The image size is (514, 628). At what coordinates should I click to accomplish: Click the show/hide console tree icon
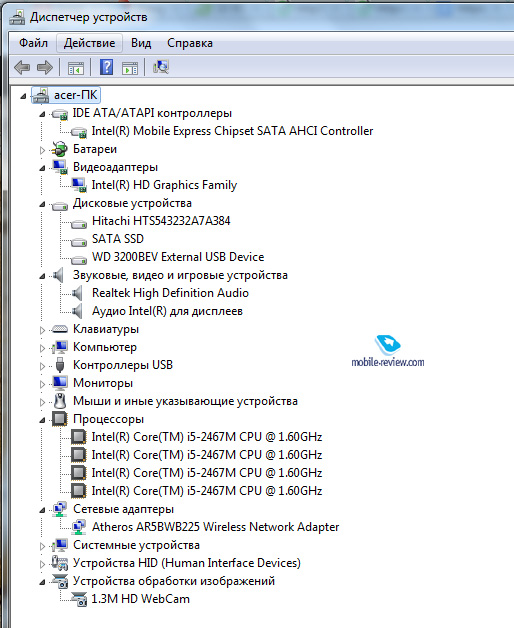click(x=76, y=68)
